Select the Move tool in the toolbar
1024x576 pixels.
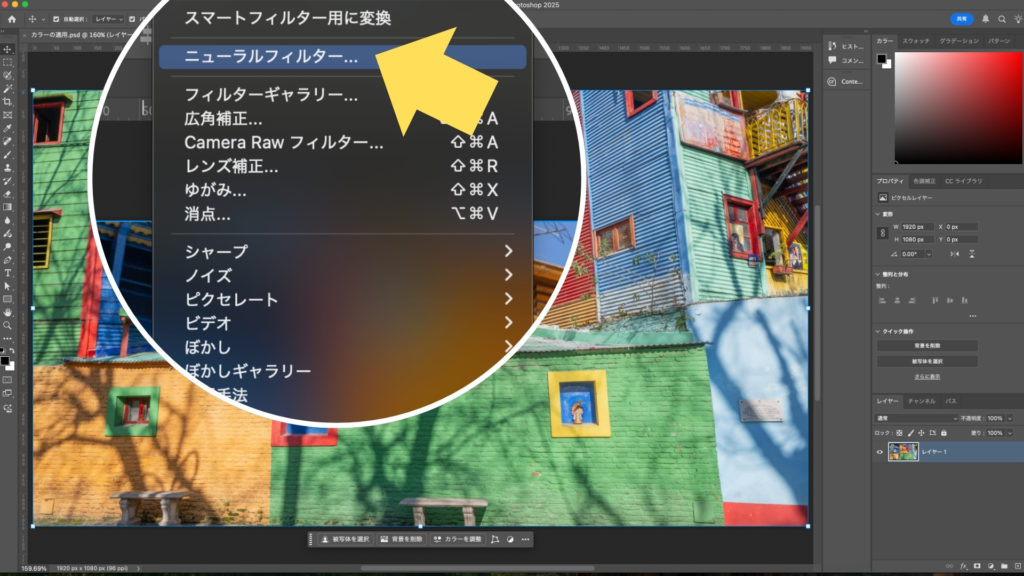[7, 49]
